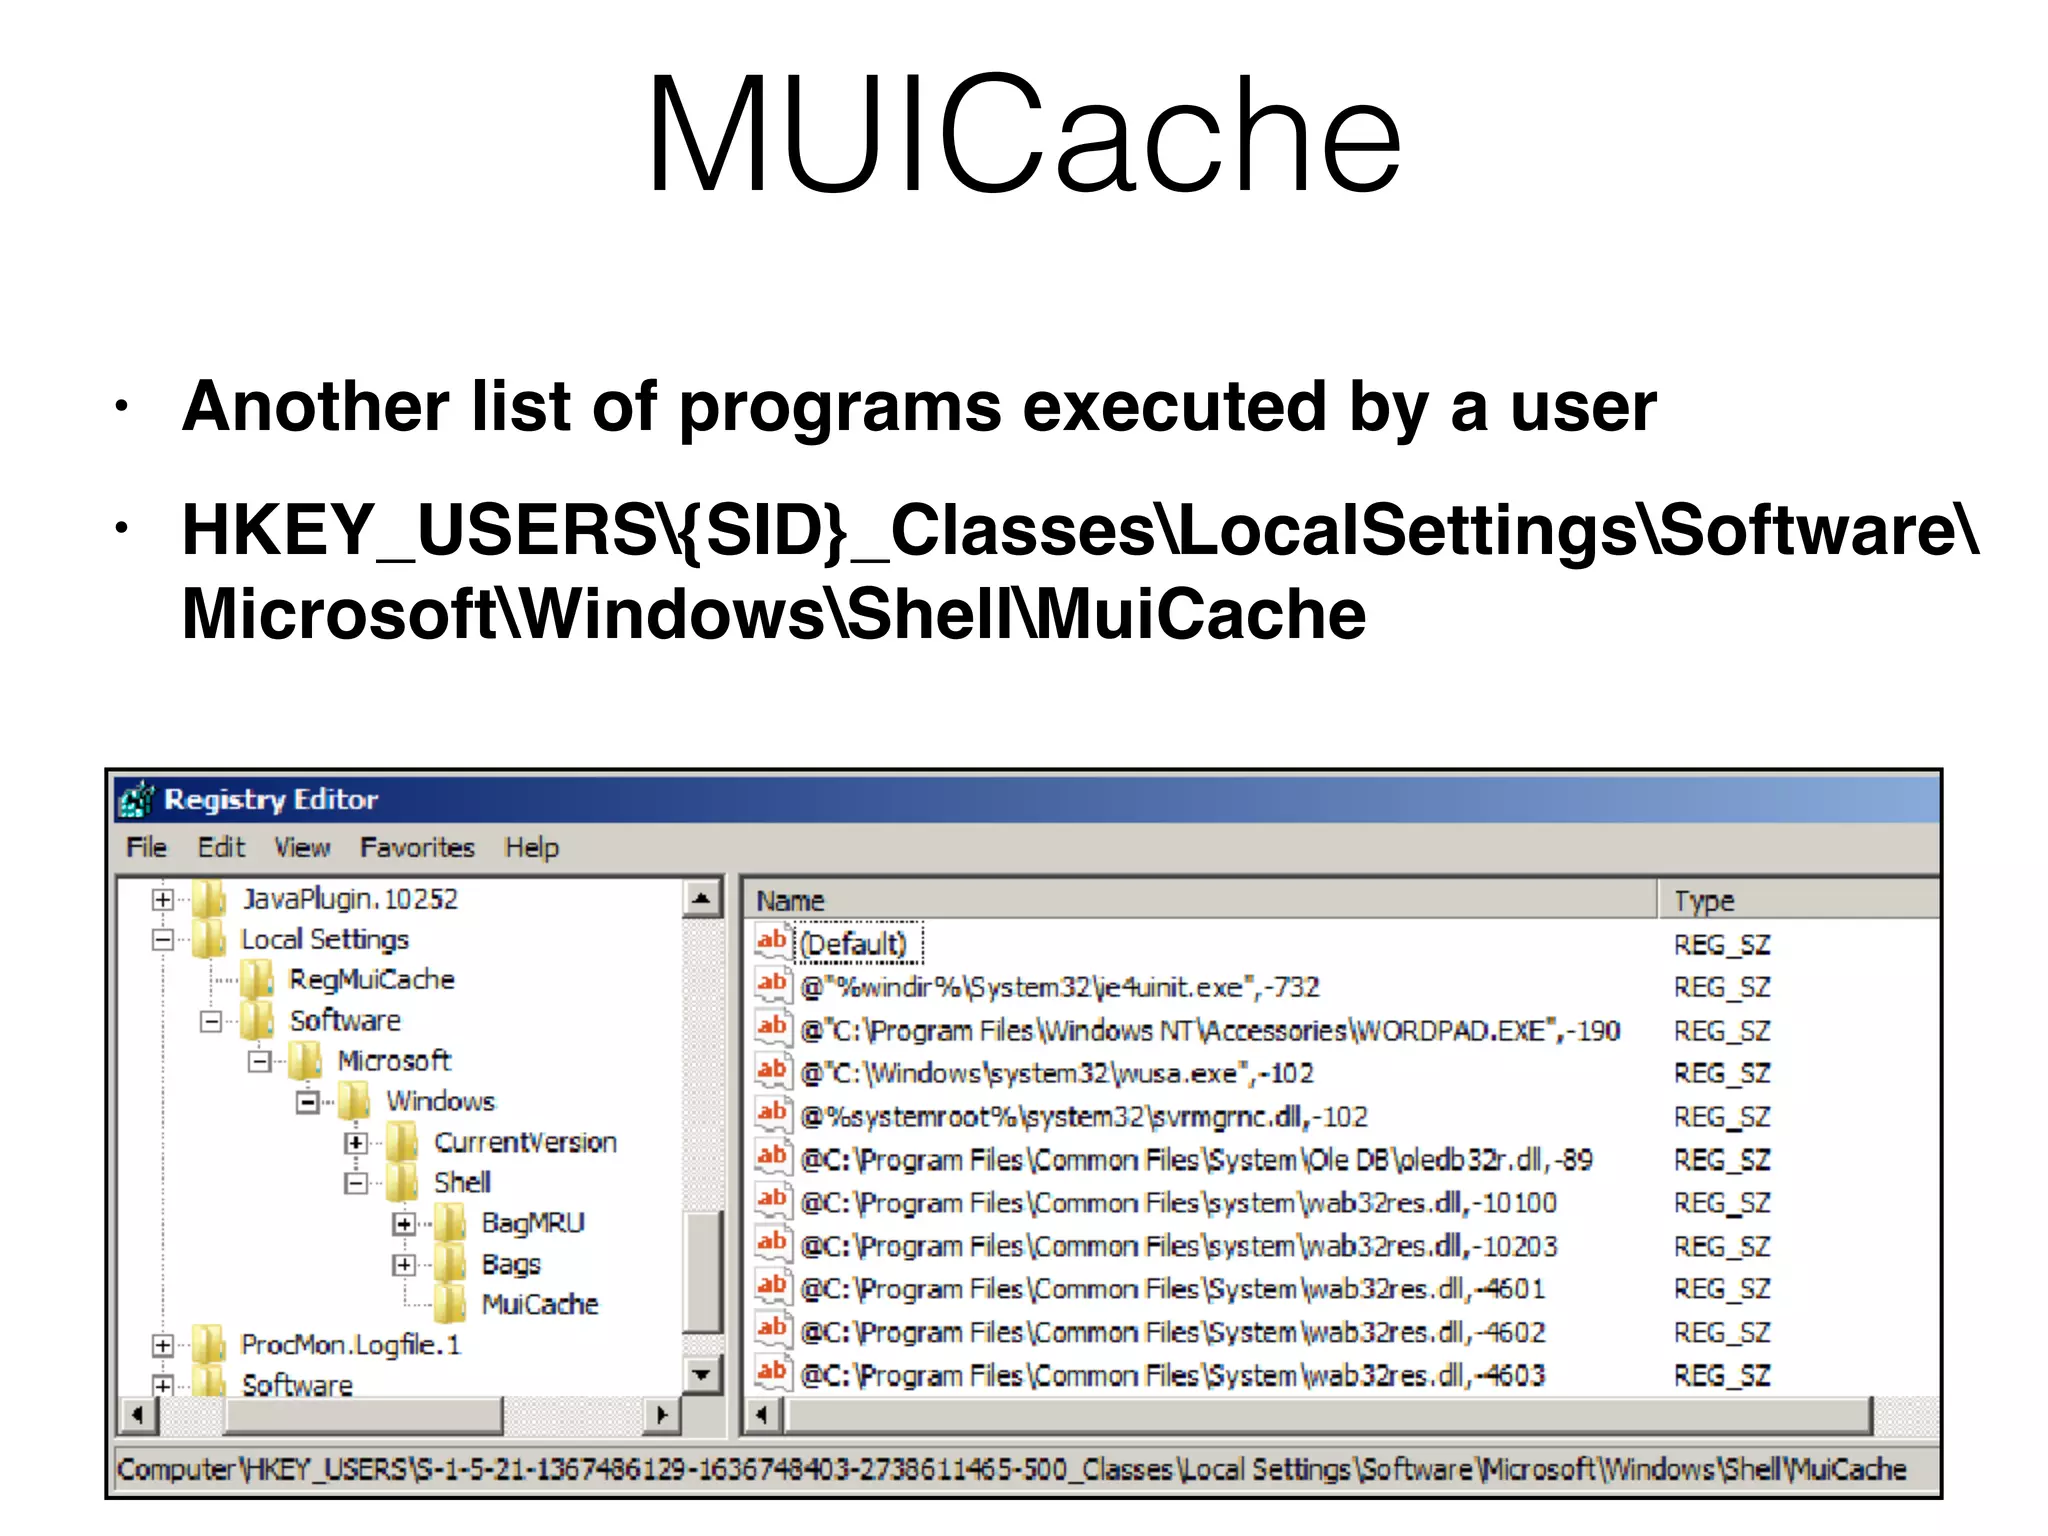Click tree pane scroll left arrow

138,1415
